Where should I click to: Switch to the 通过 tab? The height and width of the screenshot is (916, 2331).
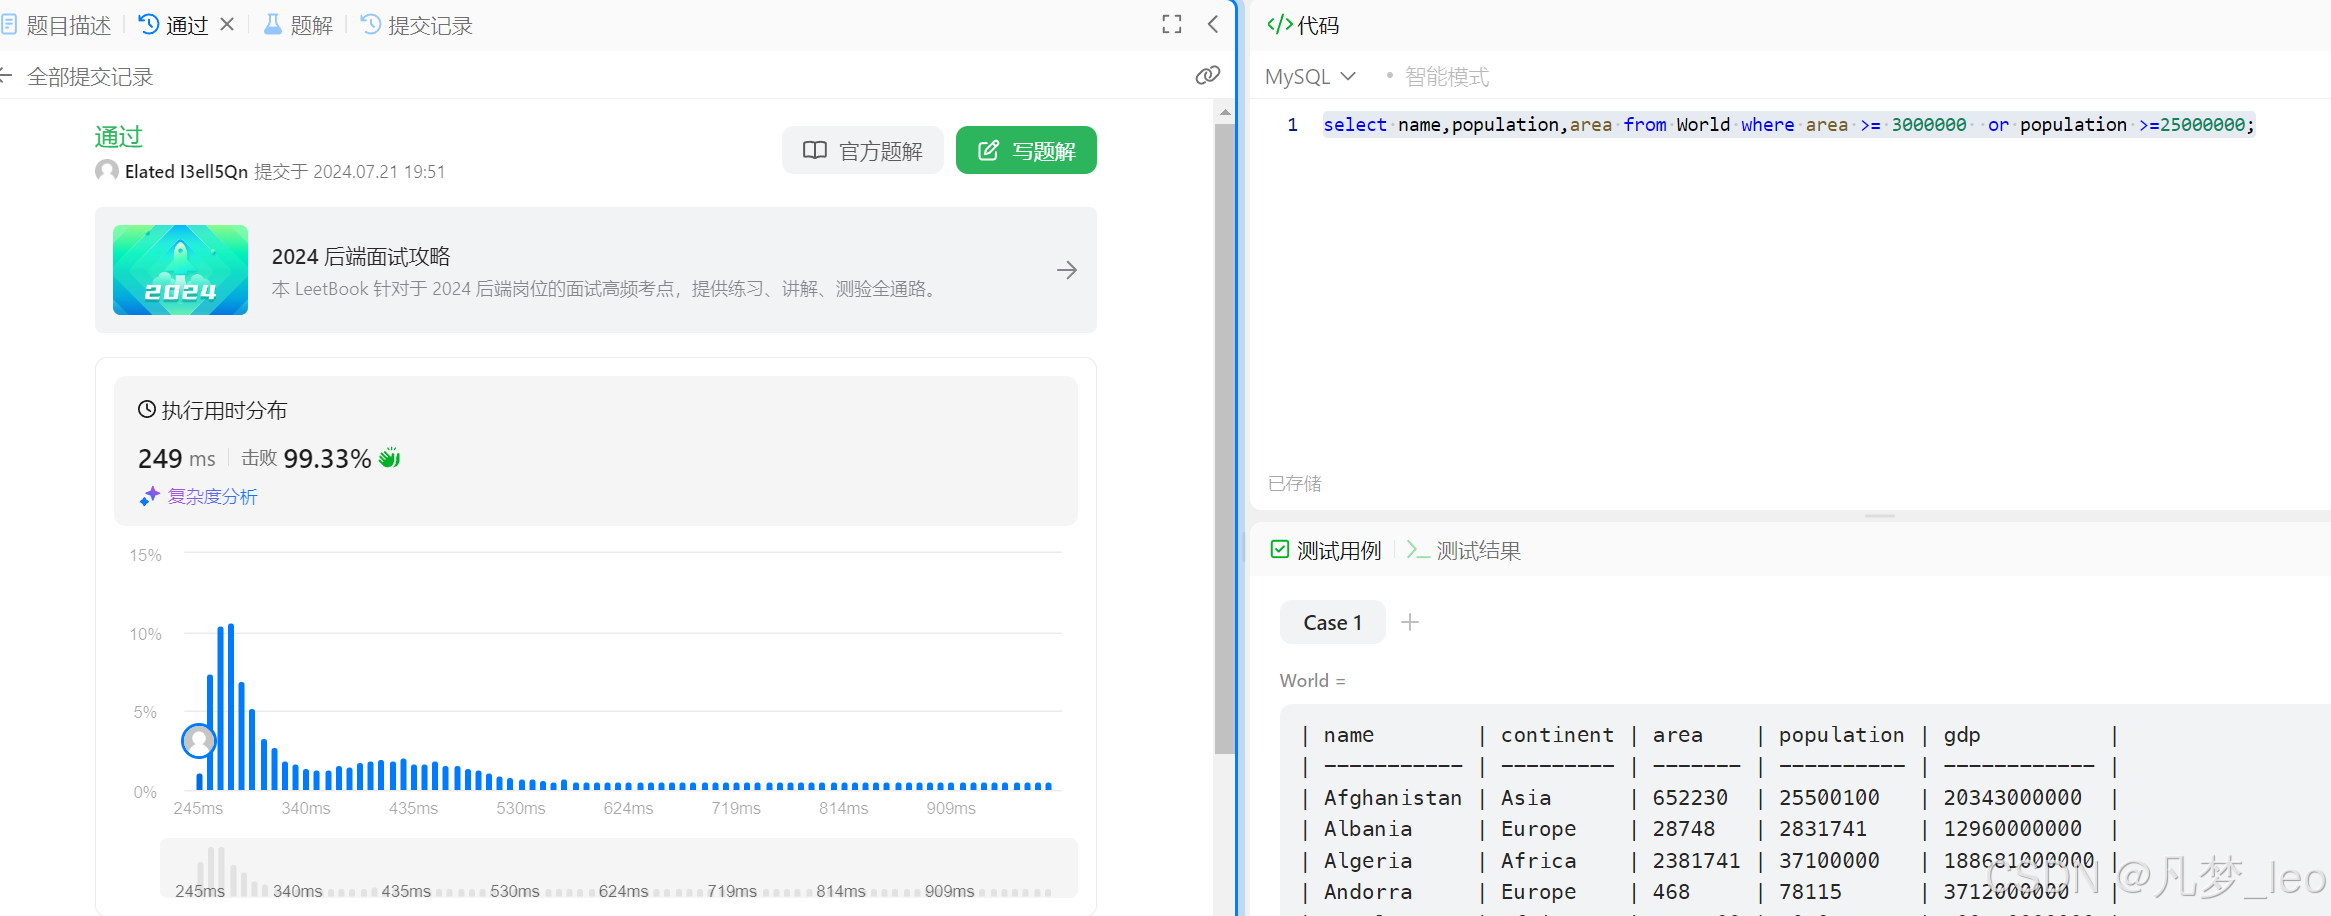point(174,25)
